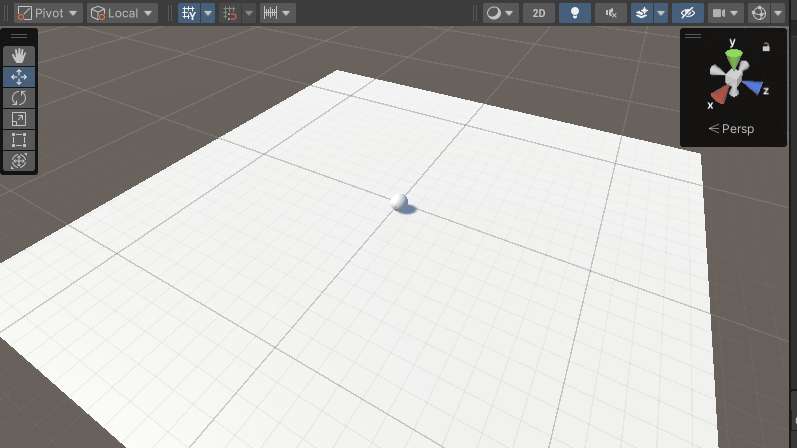Select the Rect tool
Viewport: 797px width, 448px height.
pos(19,140)
